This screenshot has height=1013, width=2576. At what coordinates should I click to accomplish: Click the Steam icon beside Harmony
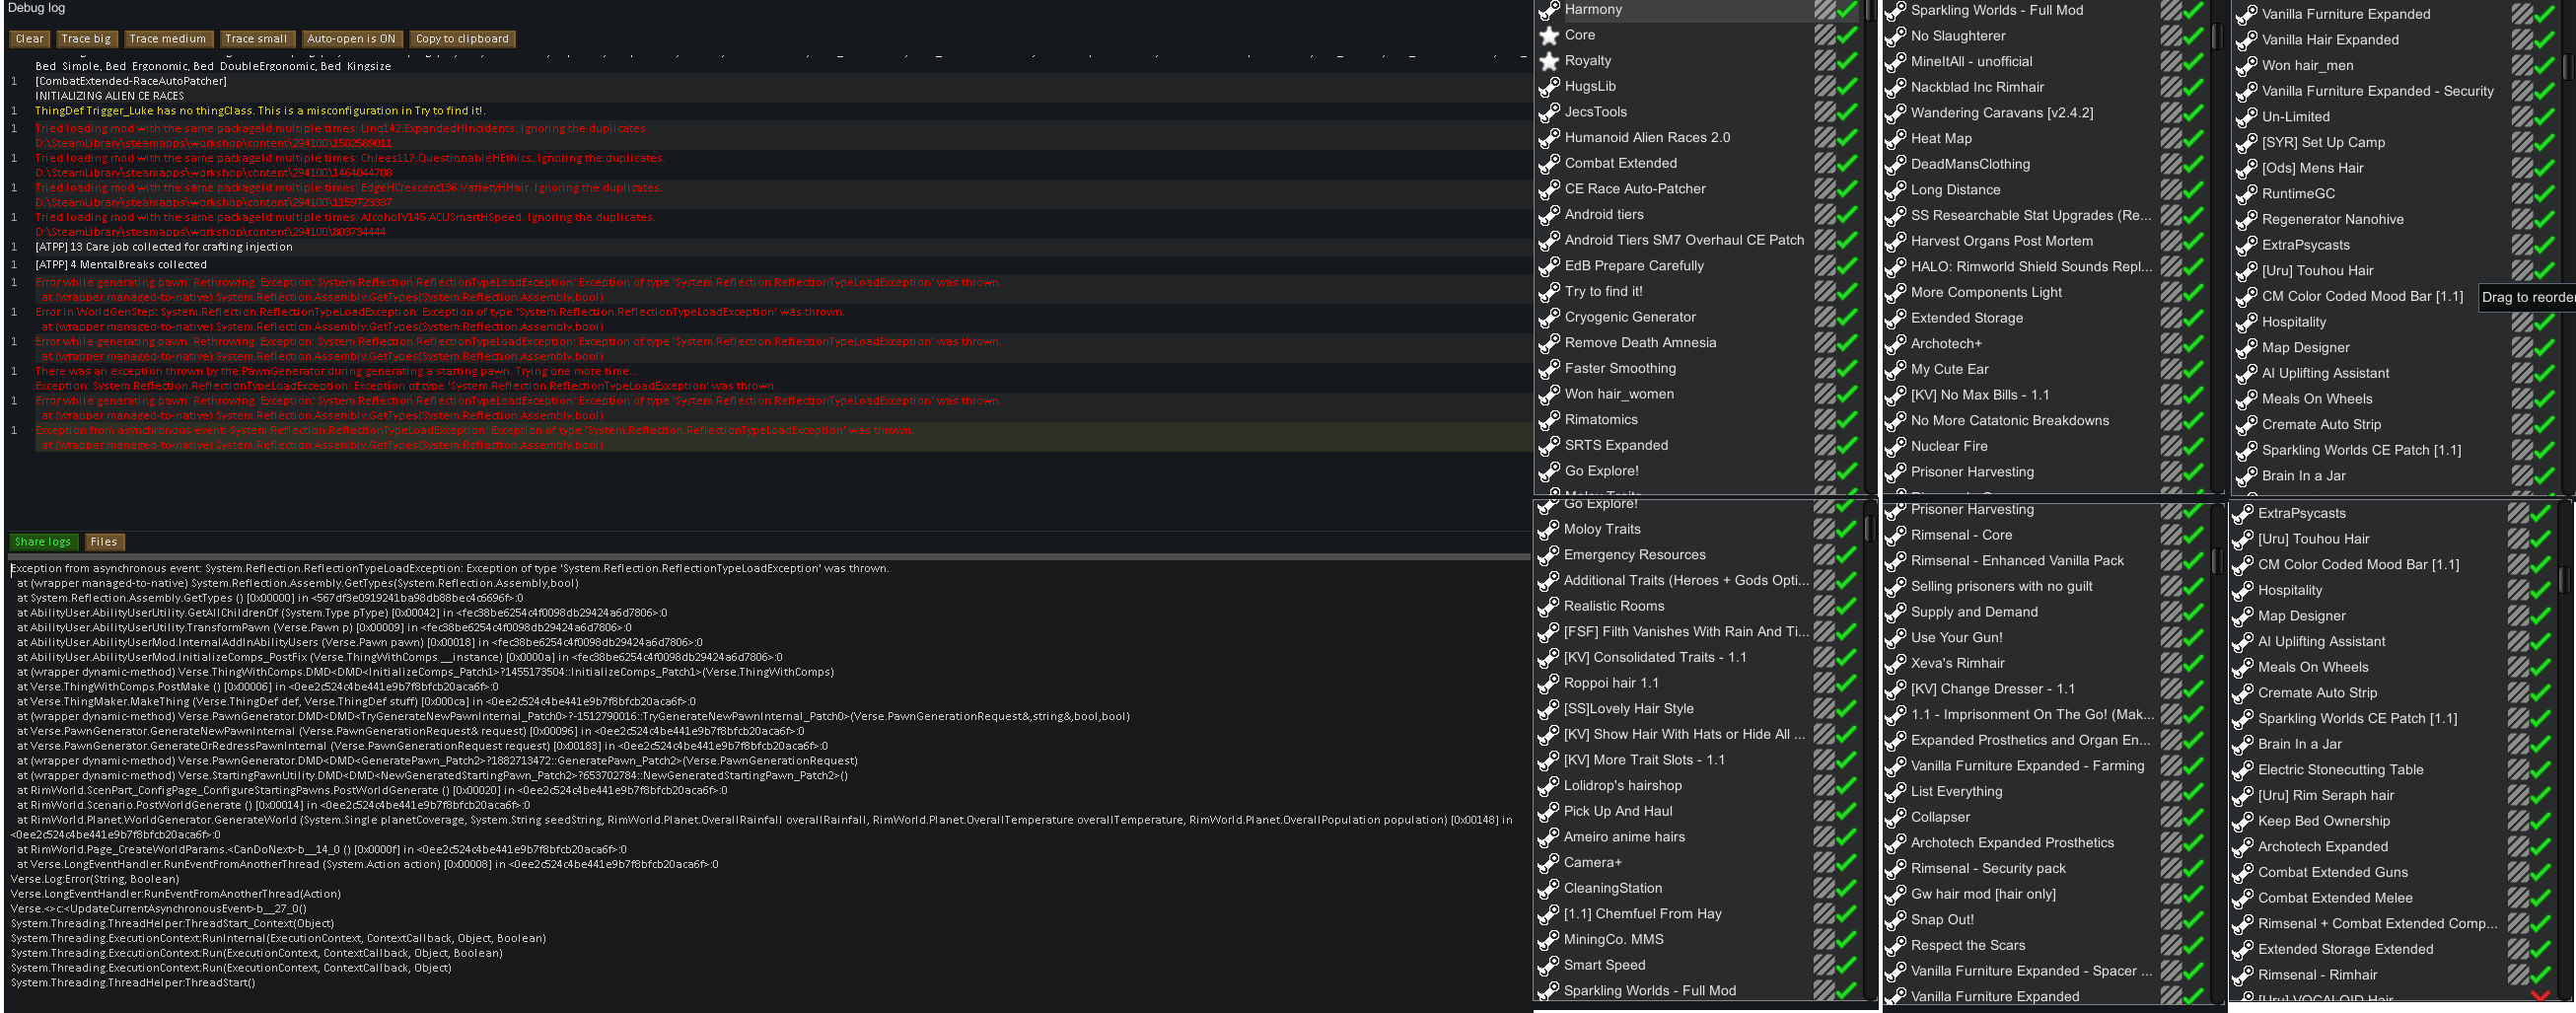1549,10
